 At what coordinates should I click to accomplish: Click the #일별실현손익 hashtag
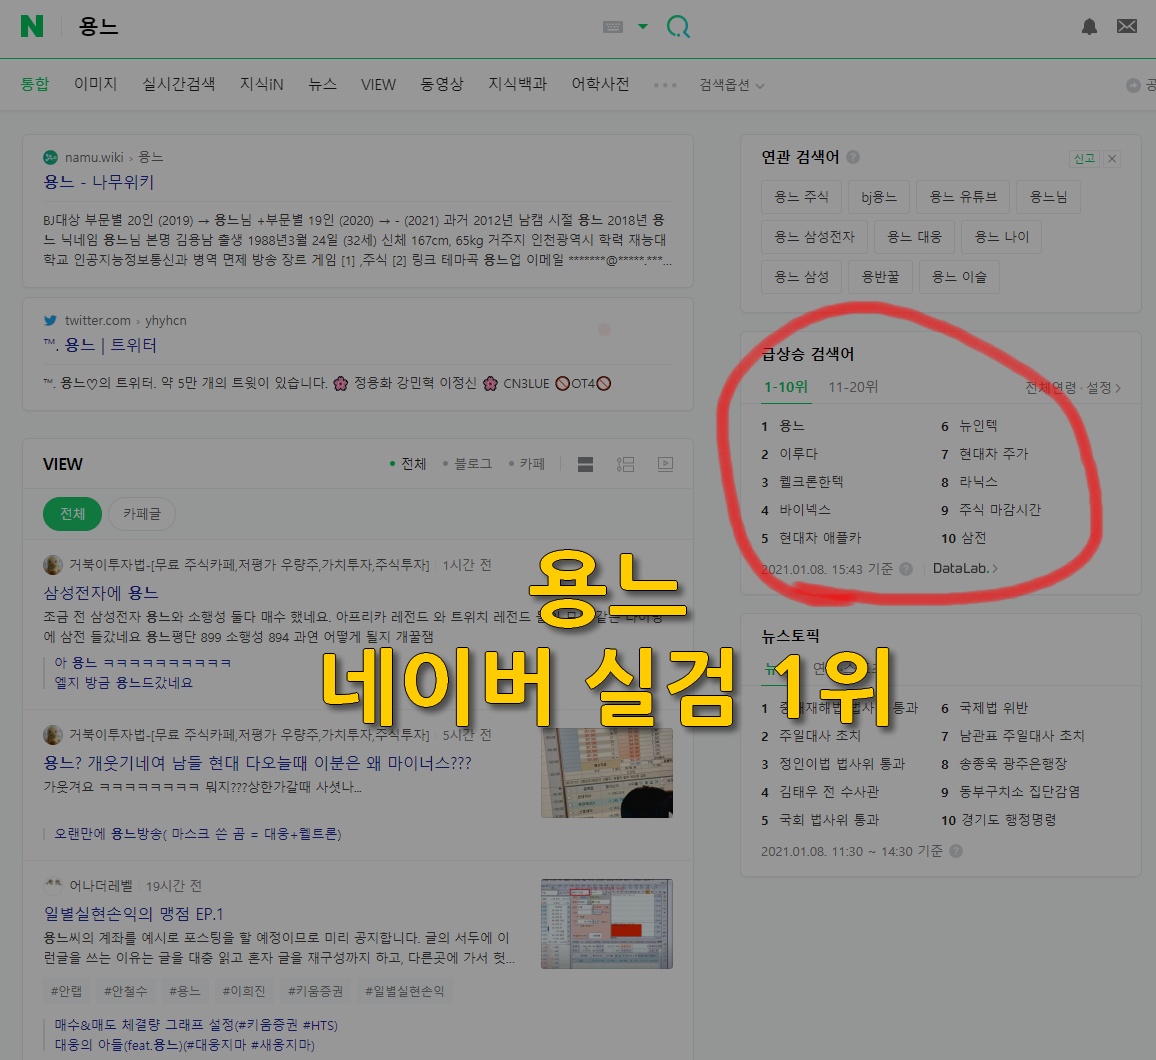pyautogui.click(x=405, y=991)
